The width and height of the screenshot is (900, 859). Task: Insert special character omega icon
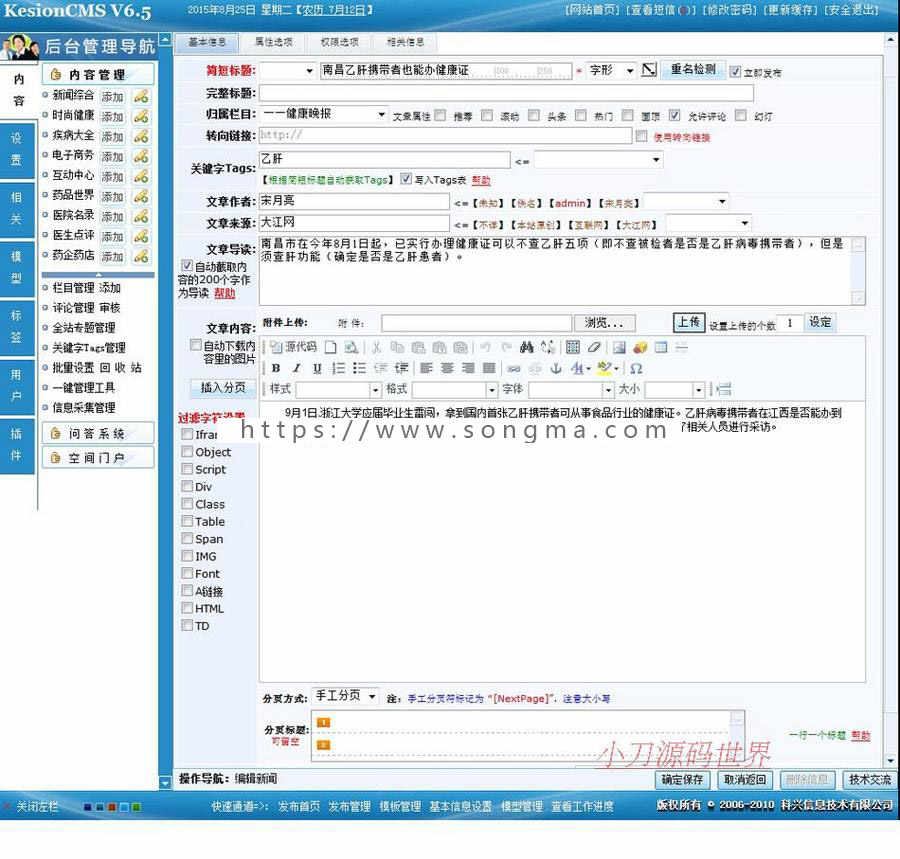636,368
